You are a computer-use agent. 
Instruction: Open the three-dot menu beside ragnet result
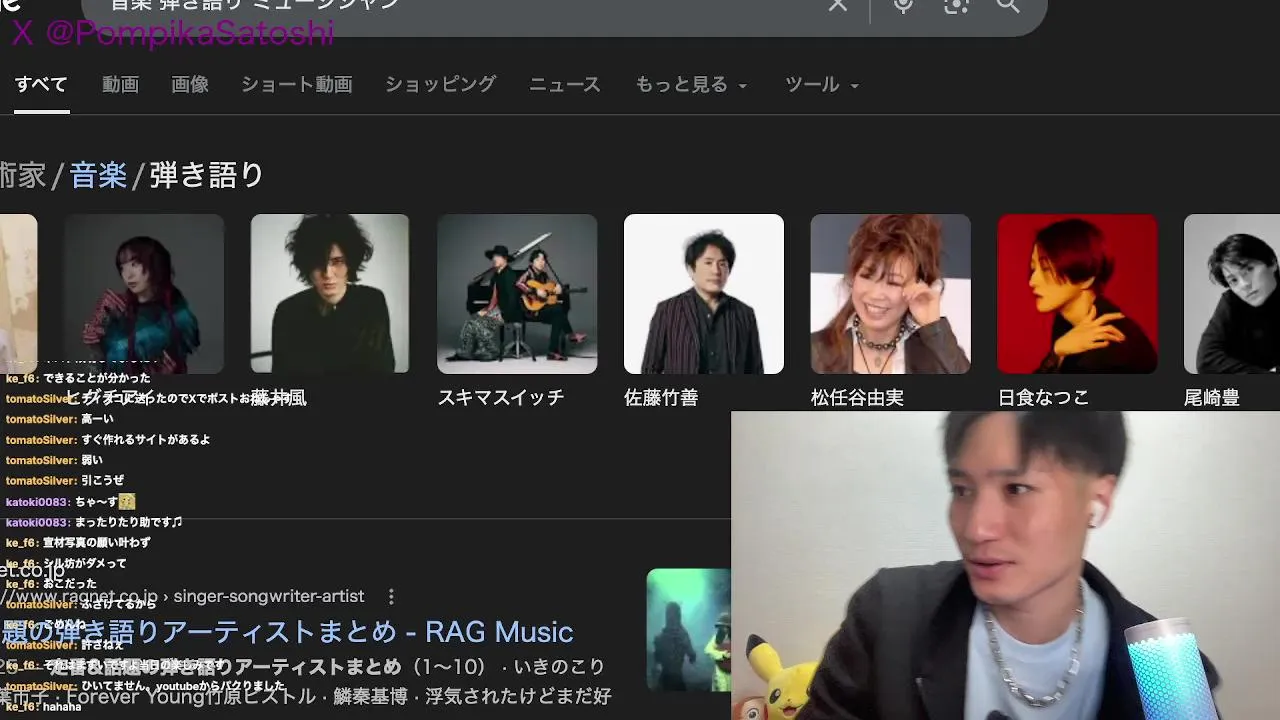coord(391,596)
